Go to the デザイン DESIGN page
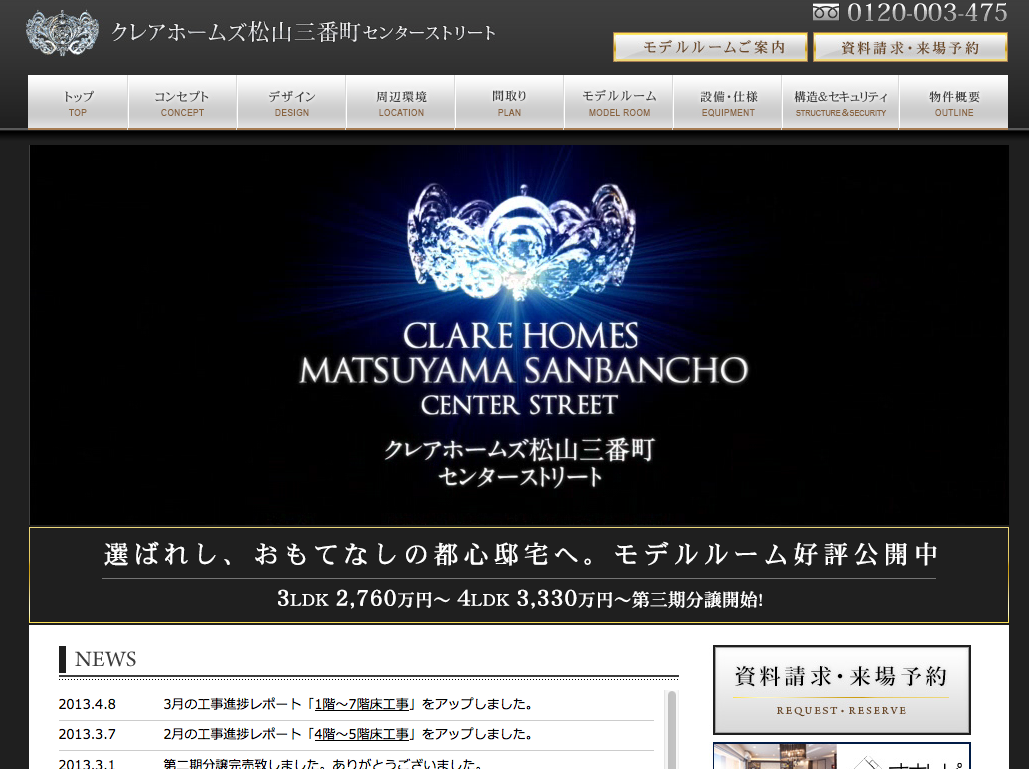Viewport: 1029px width, 769px height. (x=292, y=103)
